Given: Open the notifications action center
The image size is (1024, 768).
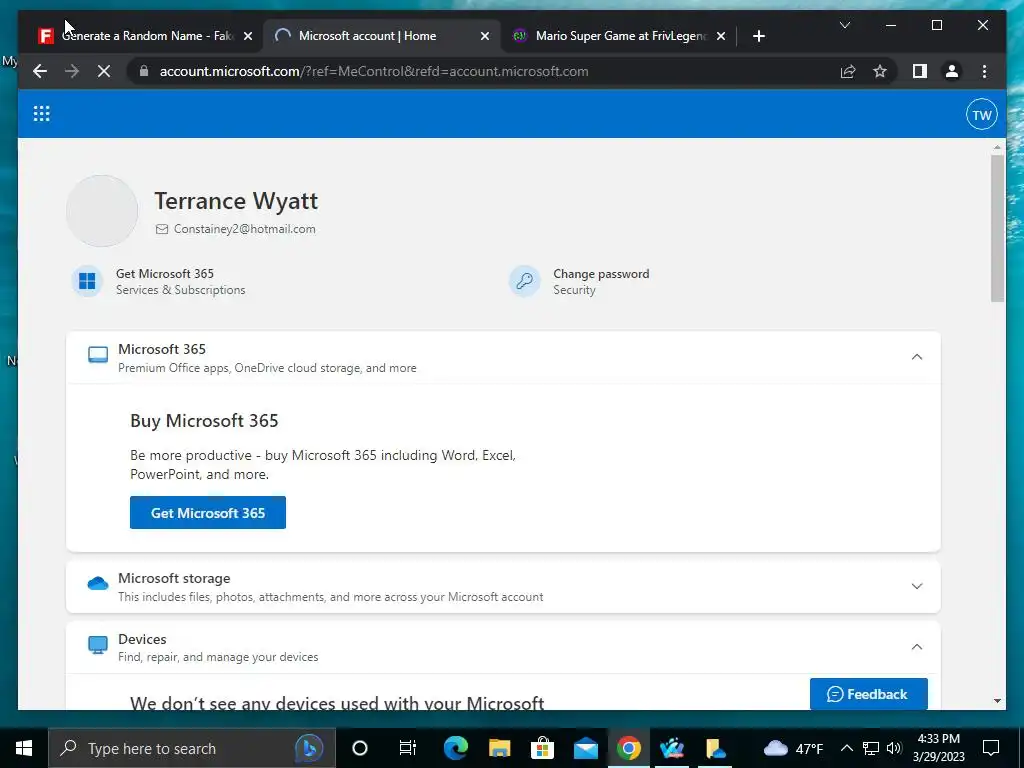Looking at the screenshot, I should tap(991, 748).
